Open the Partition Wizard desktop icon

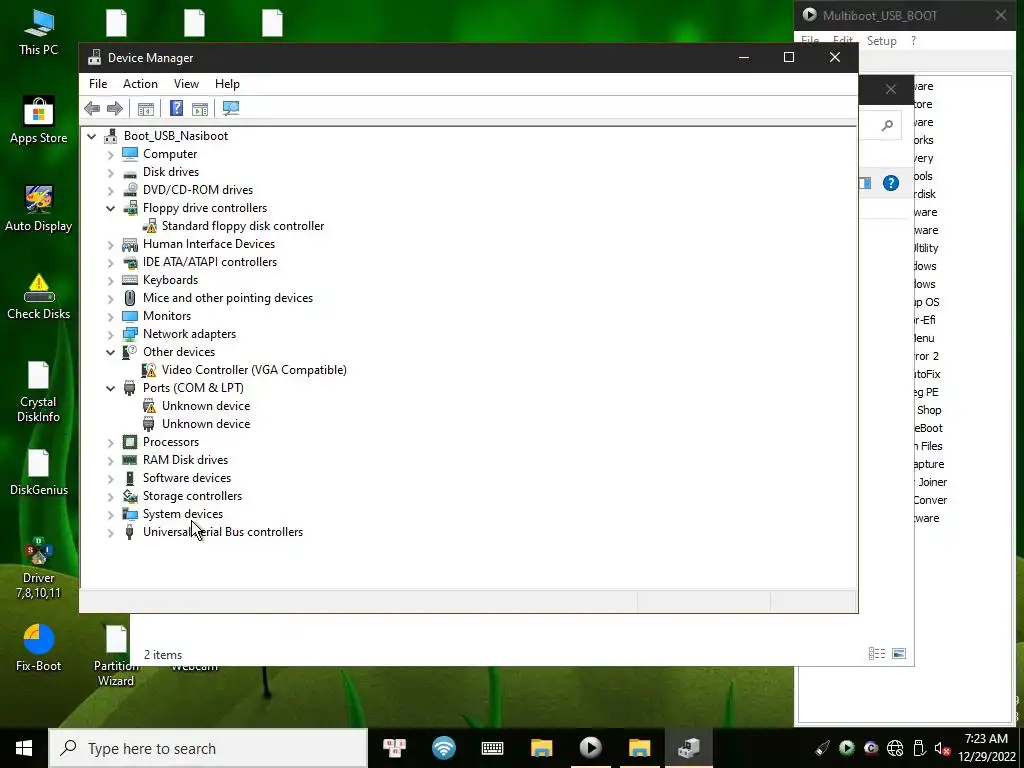116,656
